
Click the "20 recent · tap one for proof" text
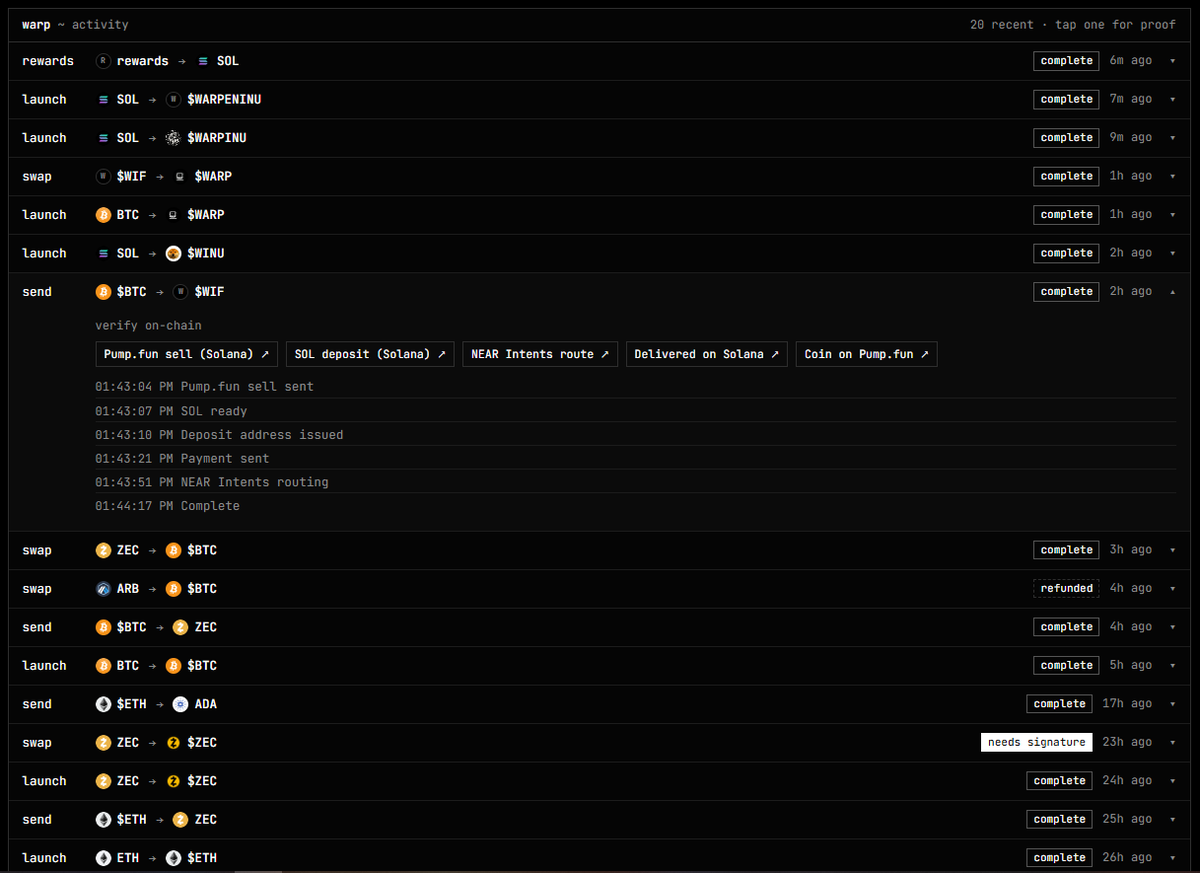click(x=1073, y=25)
